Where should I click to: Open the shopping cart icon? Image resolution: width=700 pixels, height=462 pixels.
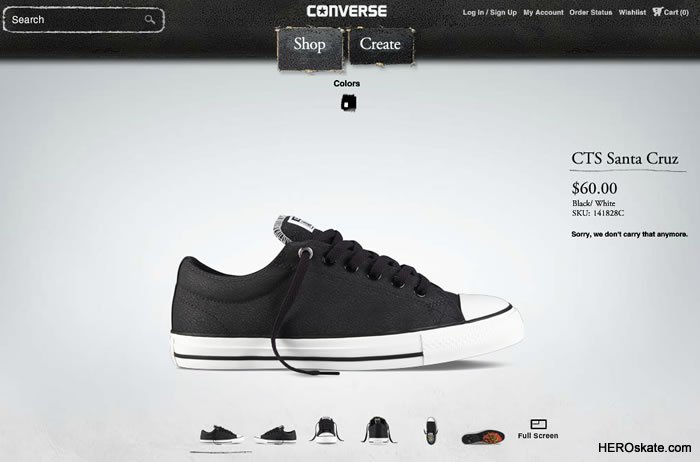[x=657, y=12]
